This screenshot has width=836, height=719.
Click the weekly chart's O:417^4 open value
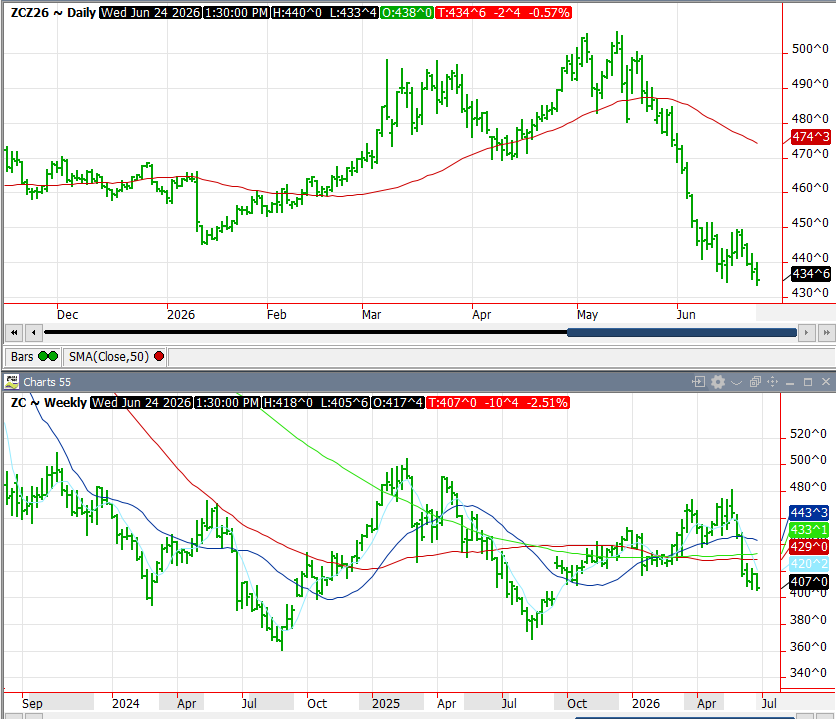[x=397, y=402]
